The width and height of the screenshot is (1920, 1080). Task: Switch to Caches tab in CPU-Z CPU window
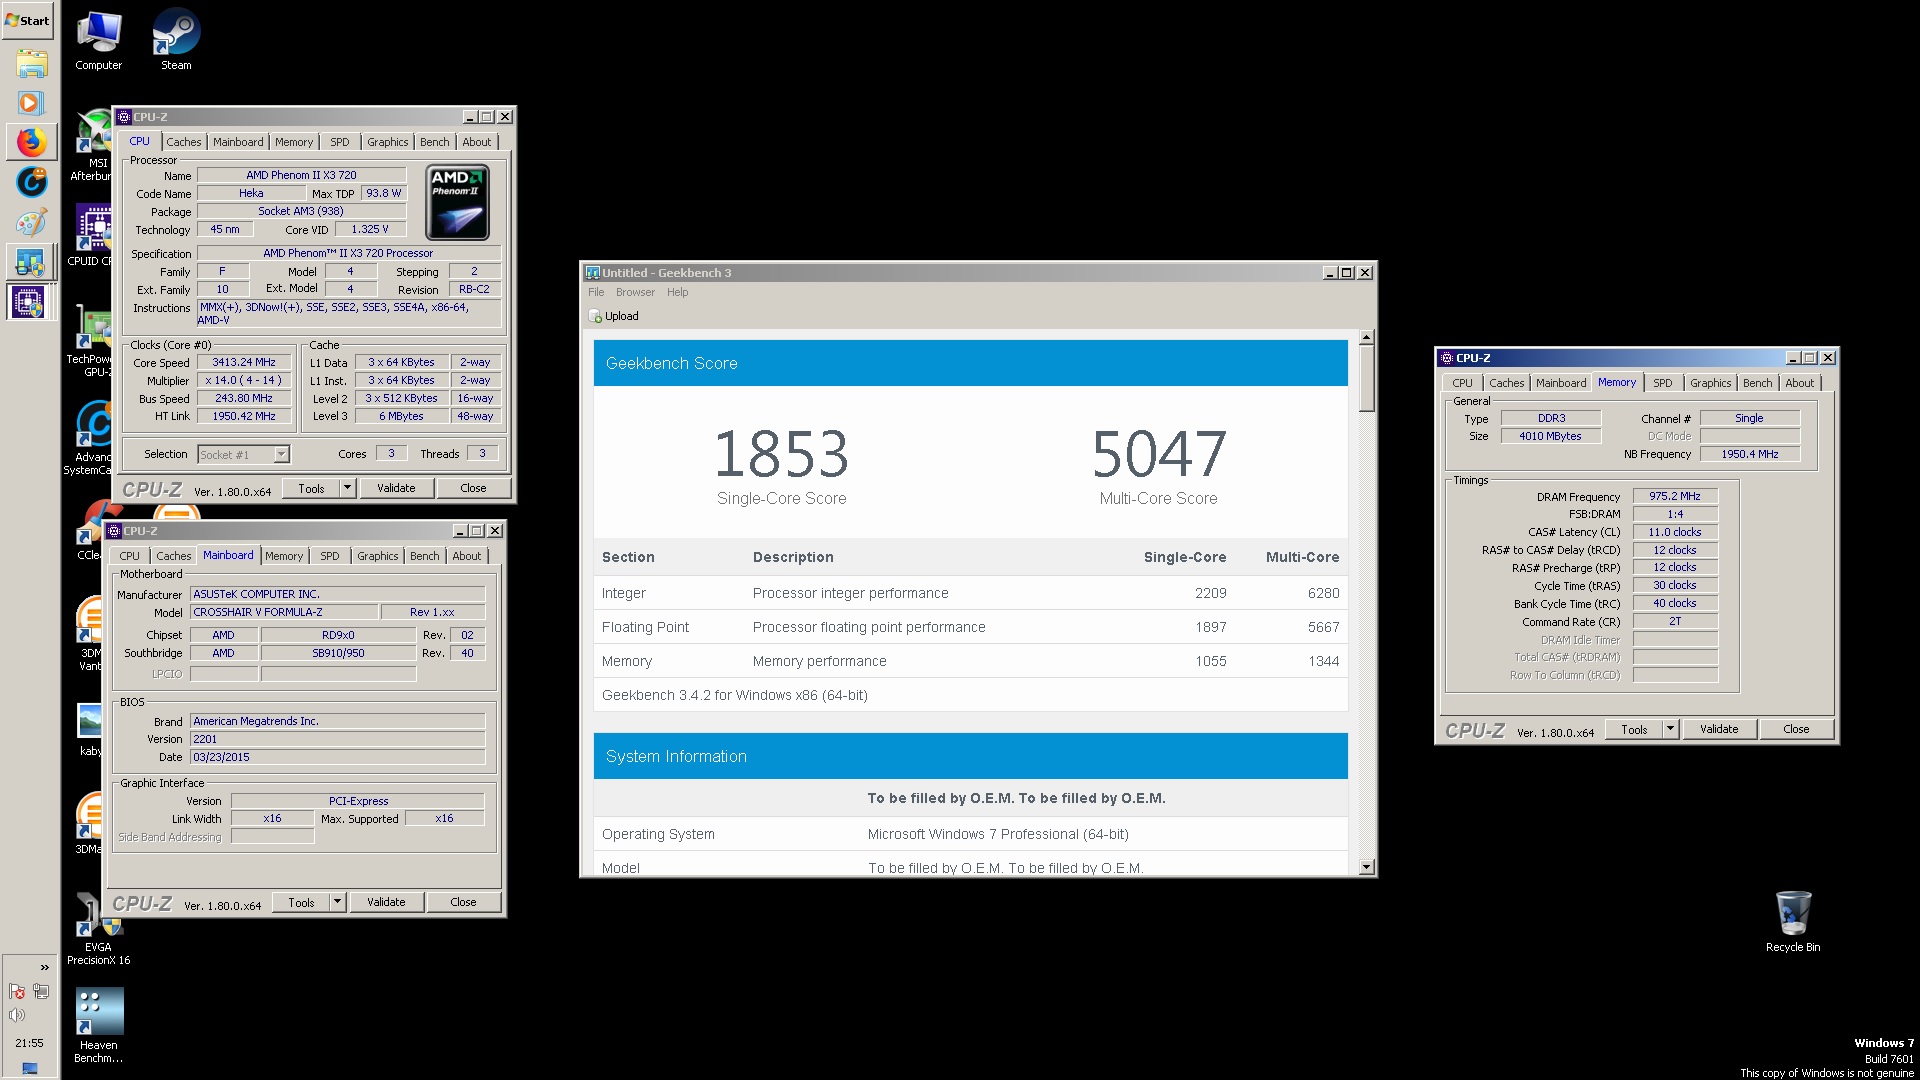pyautogui.click(x=184, y=142)
